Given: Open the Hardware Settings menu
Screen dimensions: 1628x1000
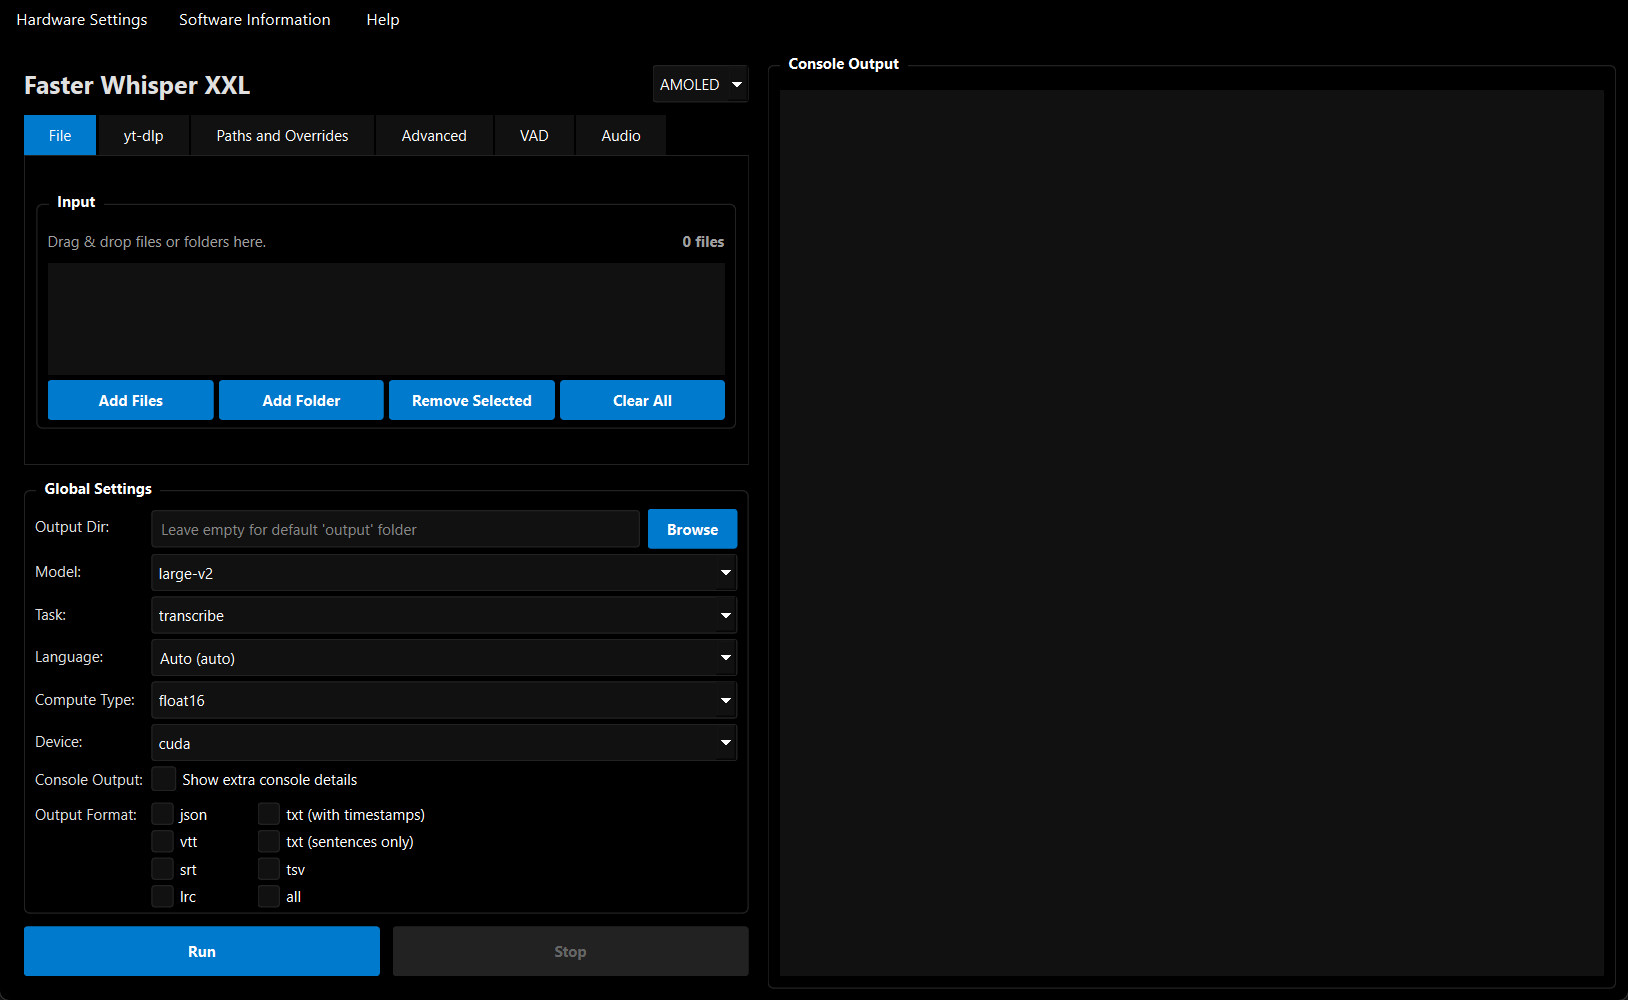Looking at the screenshot, I should pos(82,20).
